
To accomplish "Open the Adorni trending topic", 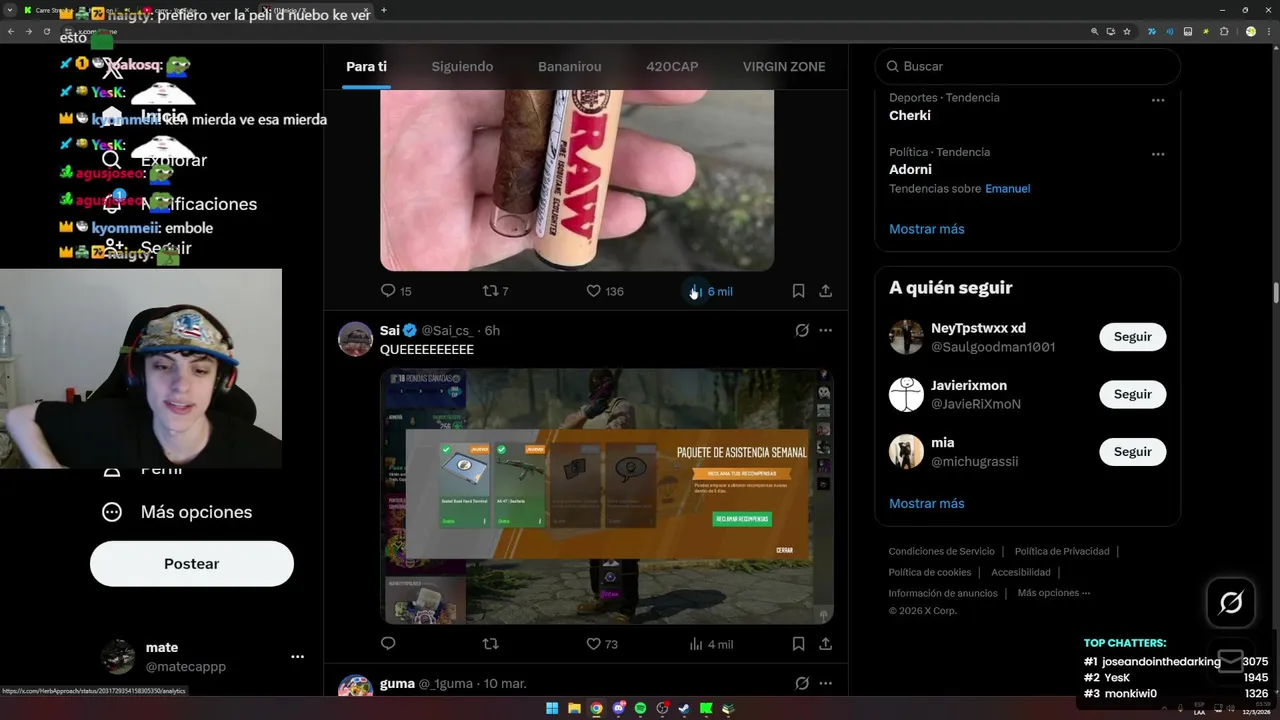I will (x=910, y=169).
